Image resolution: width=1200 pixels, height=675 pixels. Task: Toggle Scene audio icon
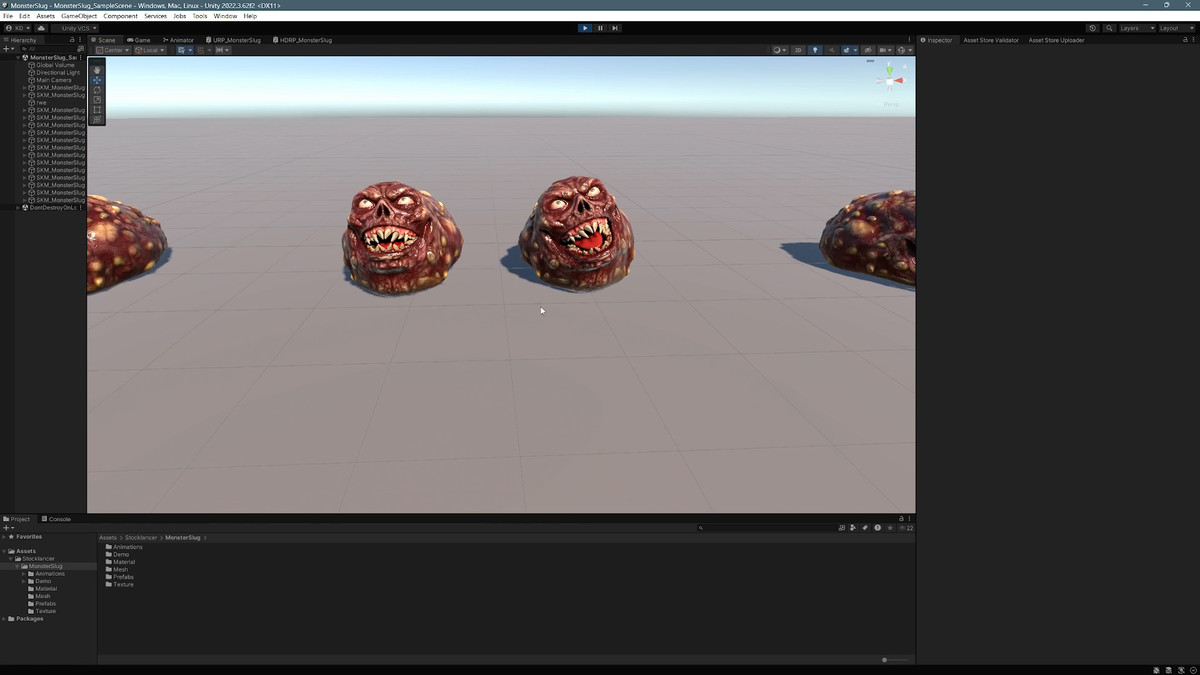pyautogui.click(x=831, y=50)
